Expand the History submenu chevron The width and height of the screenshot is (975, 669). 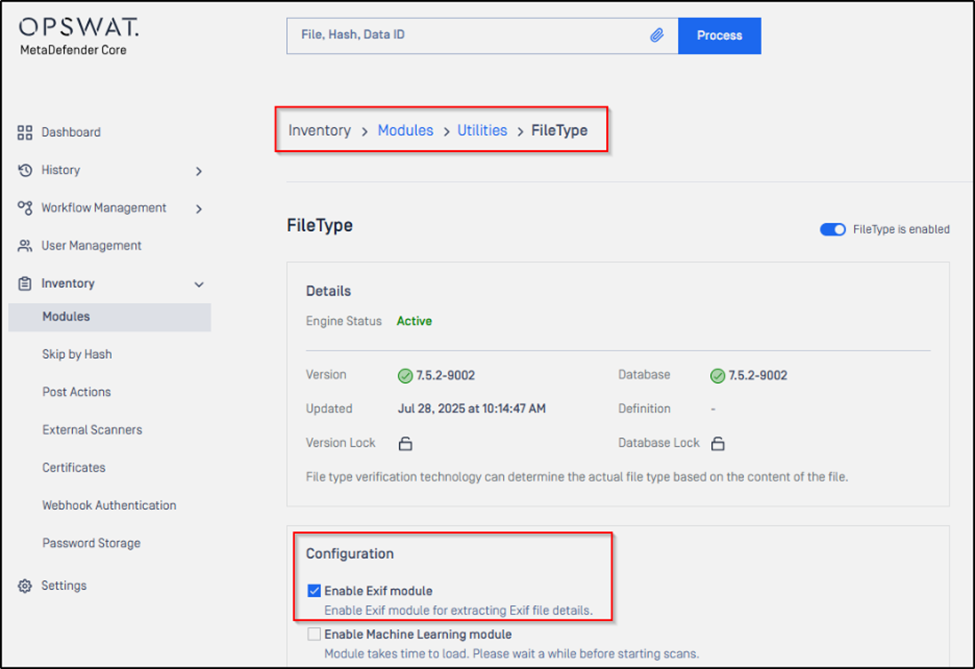tap(199, 171)
